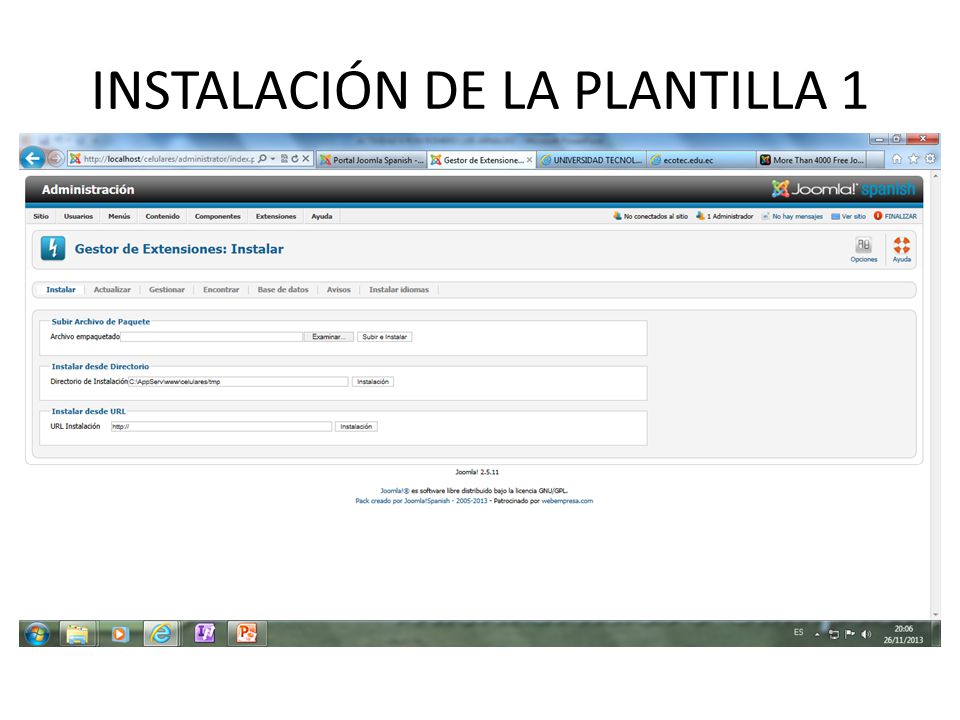Click the Joomla! spanish logo

(843, 189)
